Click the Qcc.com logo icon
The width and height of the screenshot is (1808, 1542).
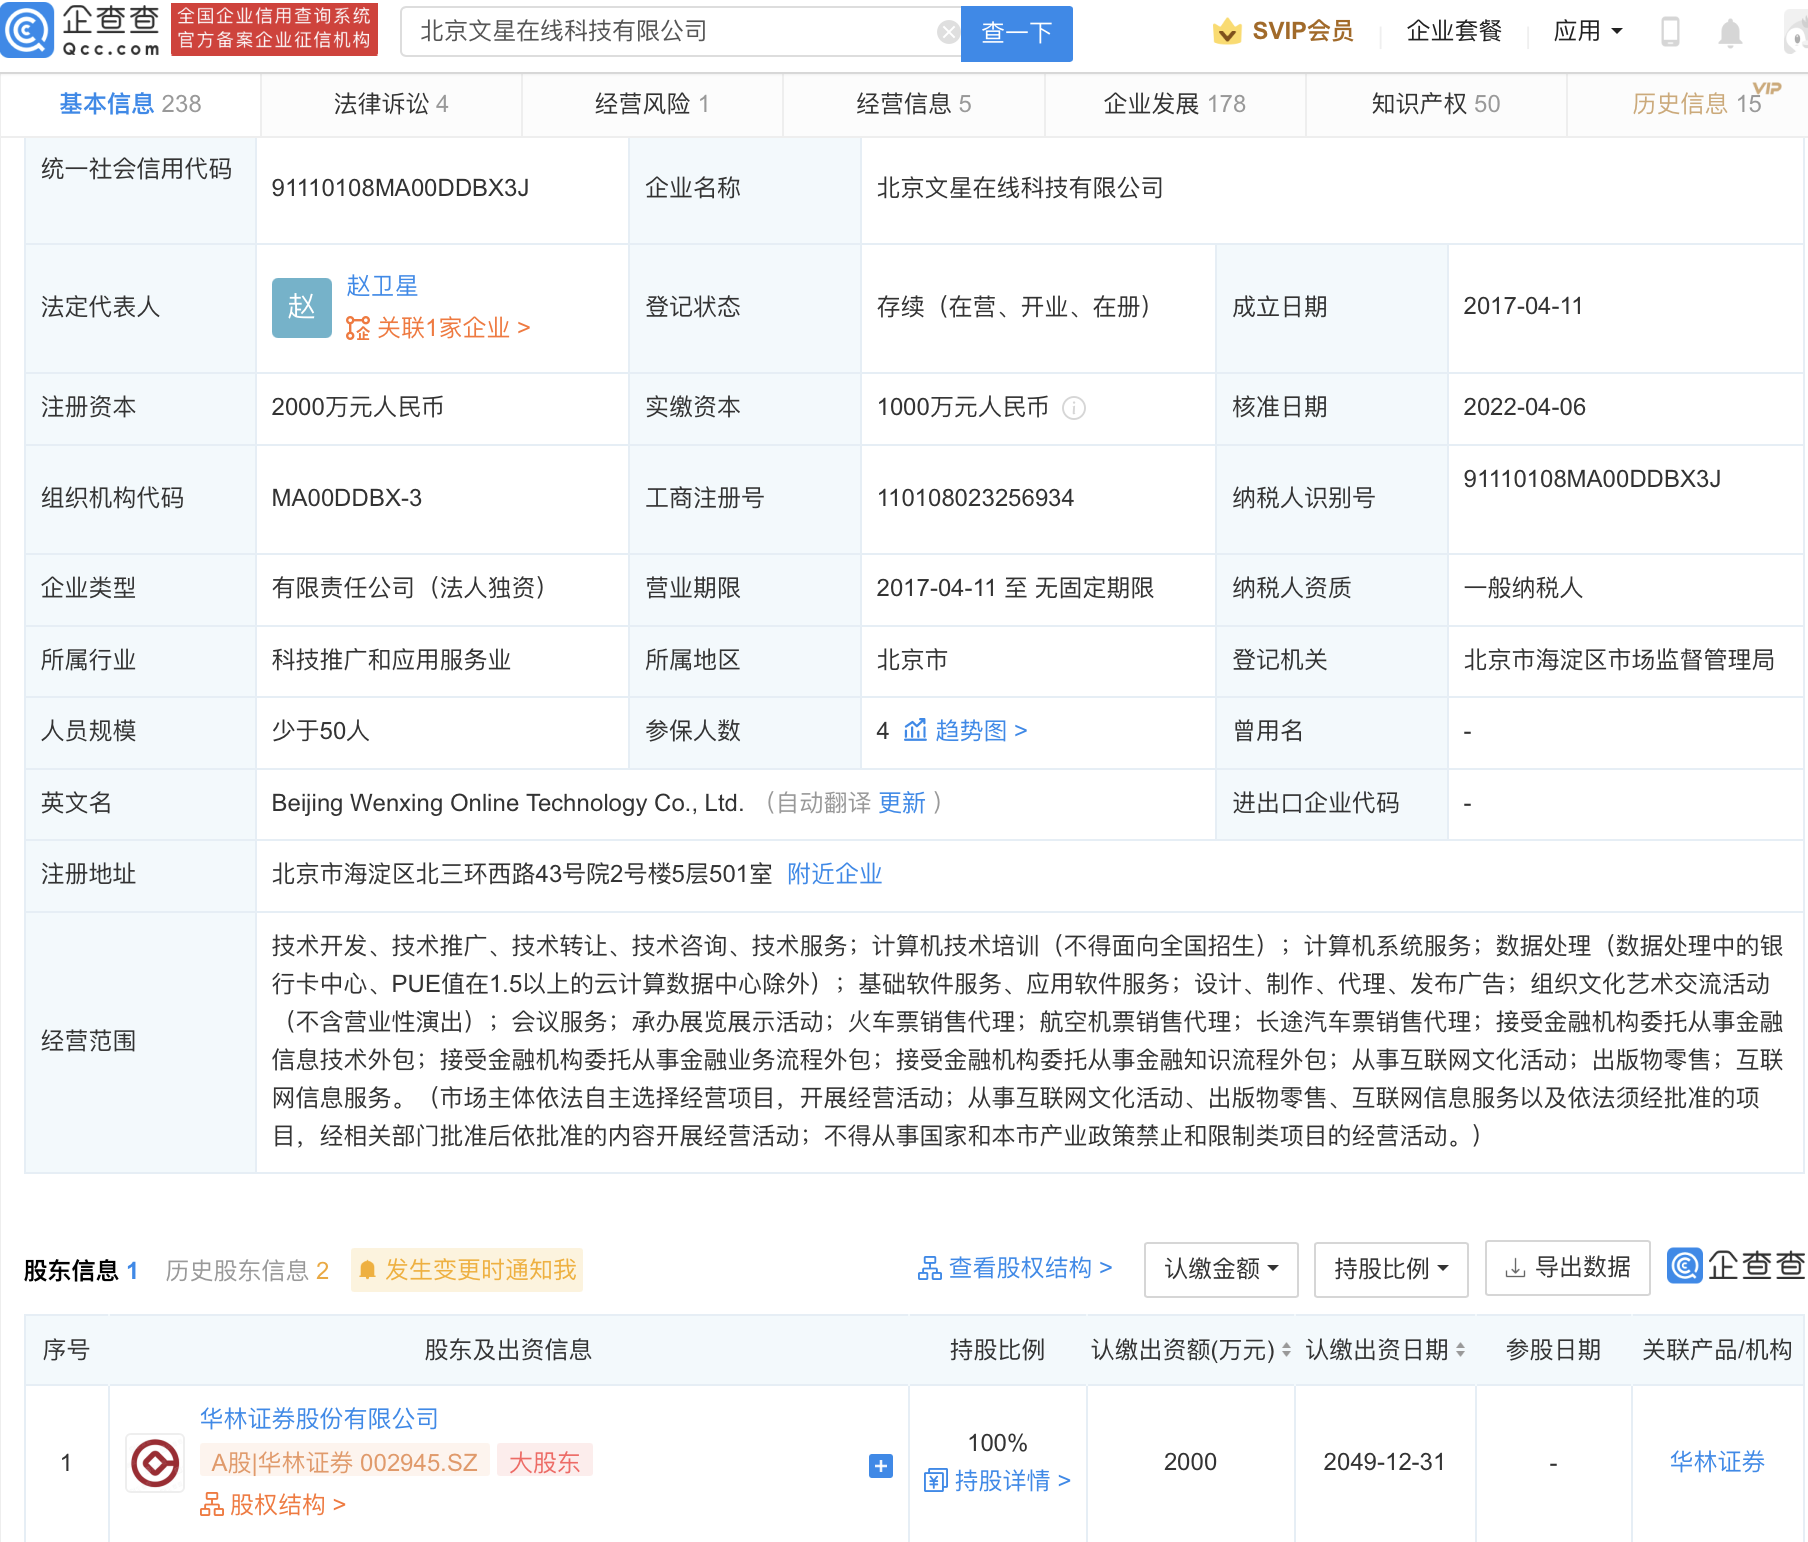[x=27, y=31]
